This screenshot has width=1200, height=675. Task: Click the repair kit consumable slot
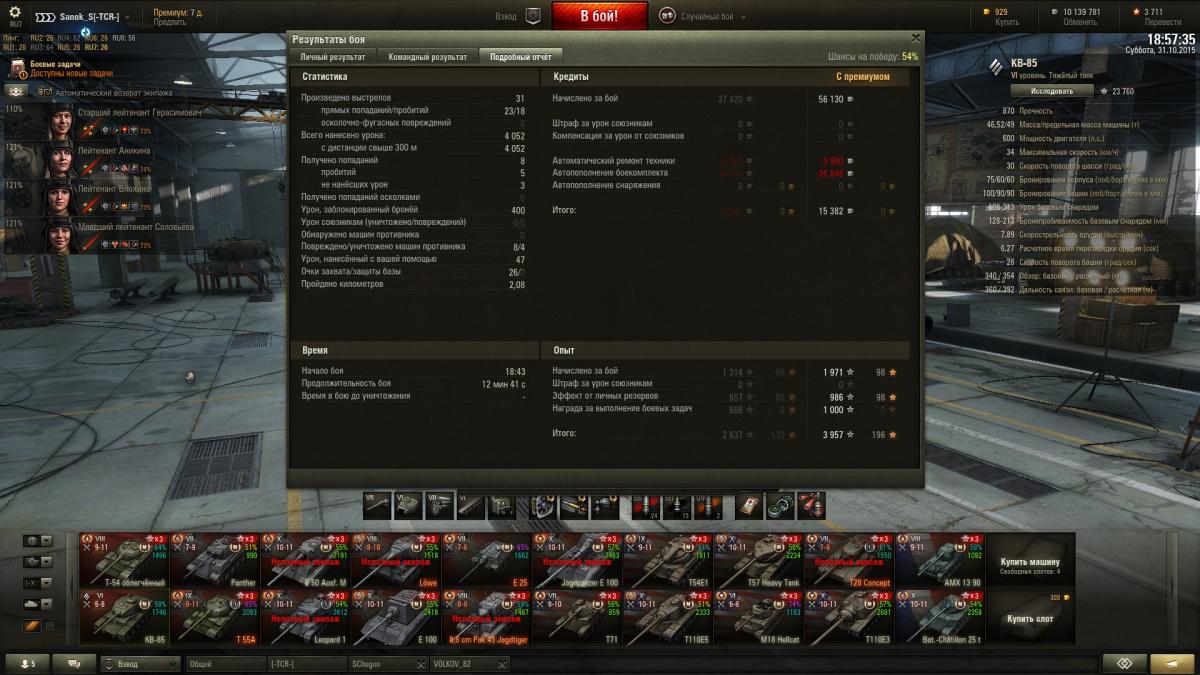click(780, 507)
